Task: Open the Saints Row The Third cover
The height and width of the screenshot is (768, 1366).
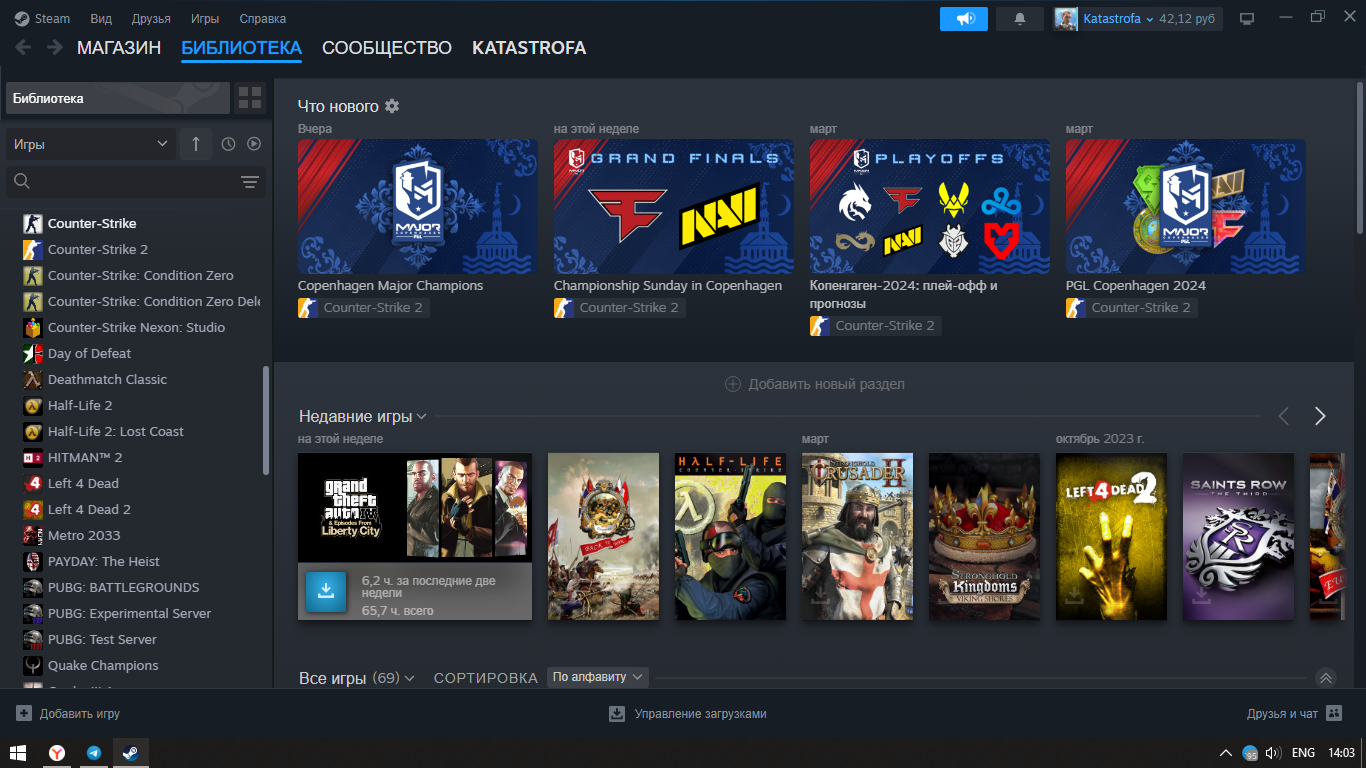Action: pos(1238,536)
